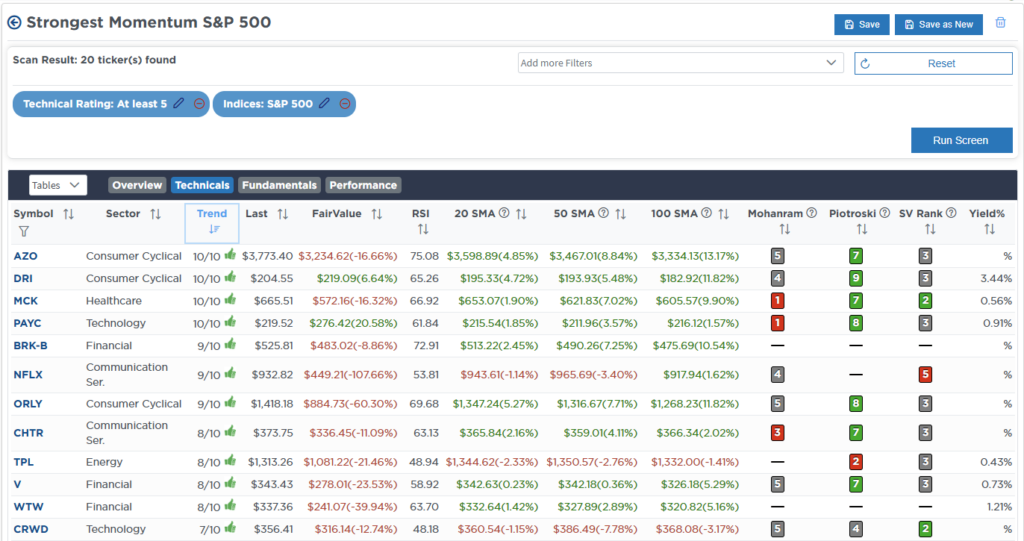Show help for the 100 SMA column
1024x541 pixels.
(707, 213)
